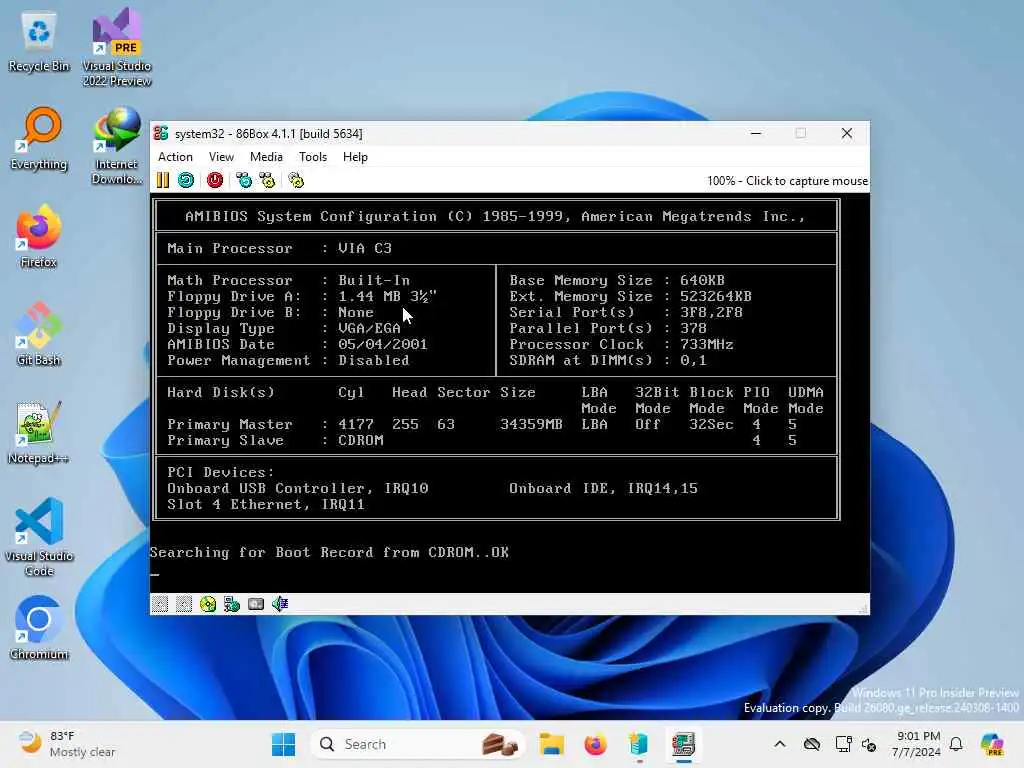The width and height of the screenshot is (1024, 768).
Task: Click 'Slot 4 Ethernet, IRQ11' text
Action: click(266, 504)
